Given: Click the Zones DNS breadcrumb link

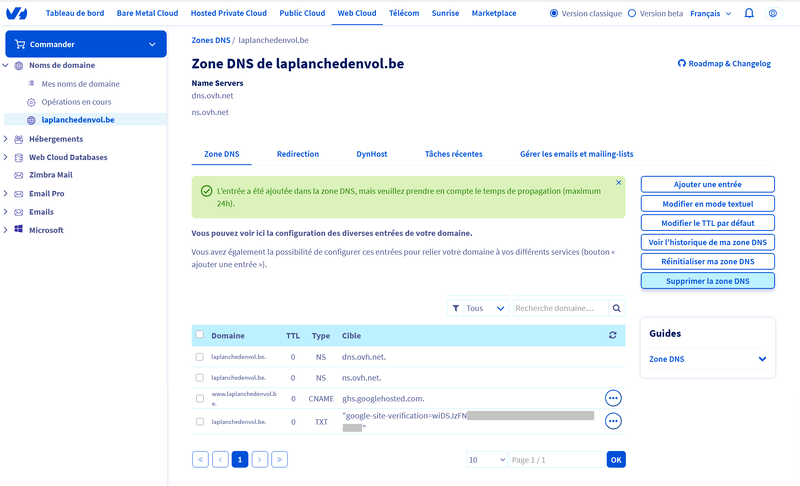Looking at the screenshot, I should [x=211, y=40].
